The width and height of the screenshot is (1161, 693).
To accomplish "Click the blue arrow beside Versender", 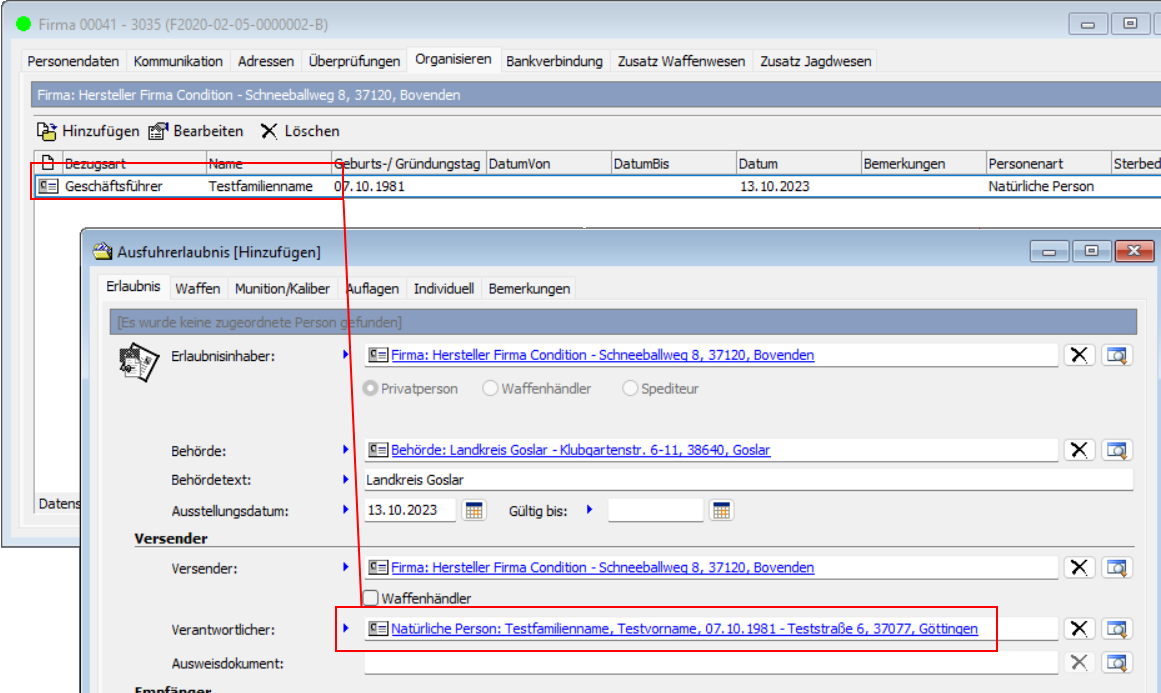I will [x=347, y=567].
